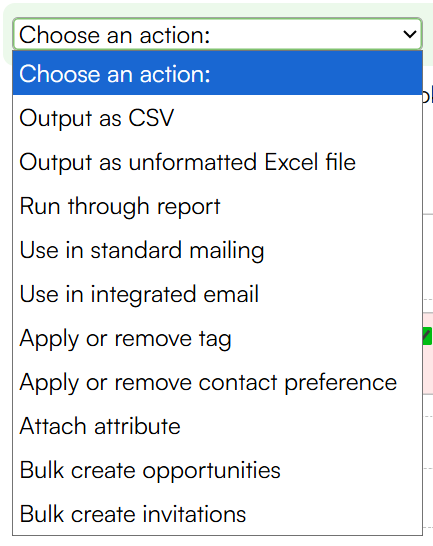The height and width of the screenshot is (546, 433).
Task: Select Bulk create opportunities
Action: coord(217,470)
